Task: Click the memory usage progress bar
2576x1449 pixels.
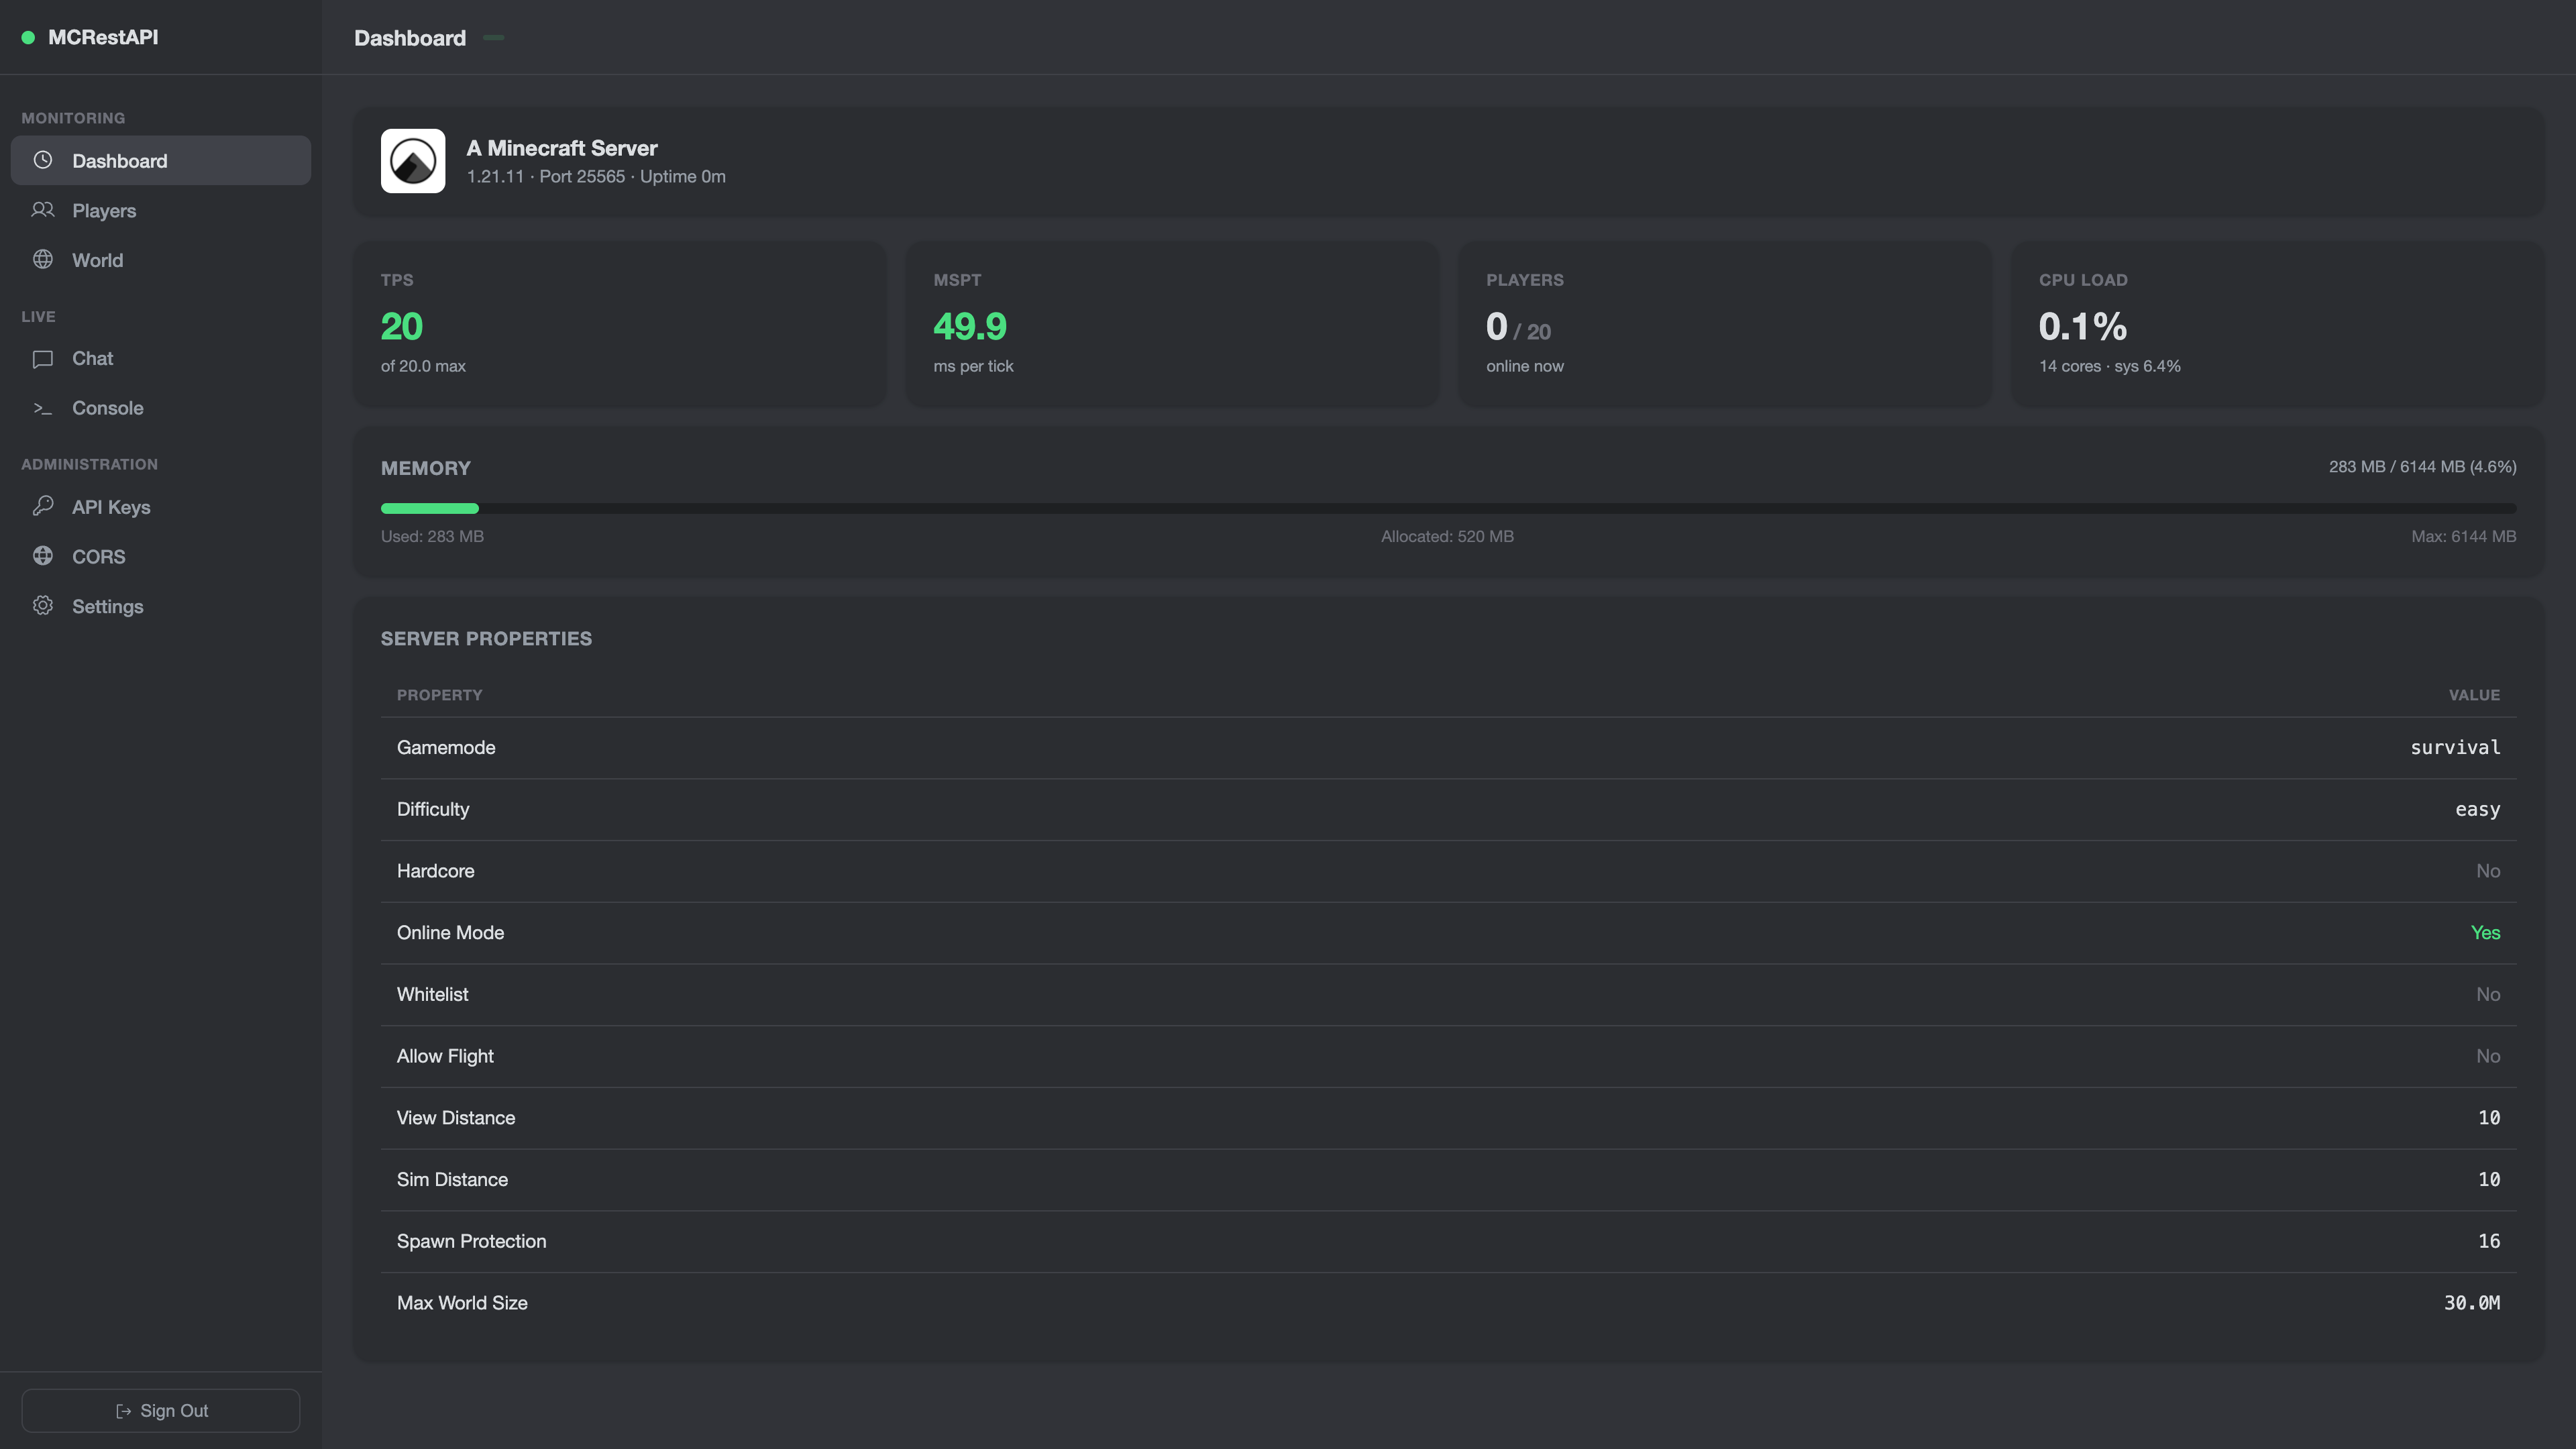Action: tap(1448, 508)
